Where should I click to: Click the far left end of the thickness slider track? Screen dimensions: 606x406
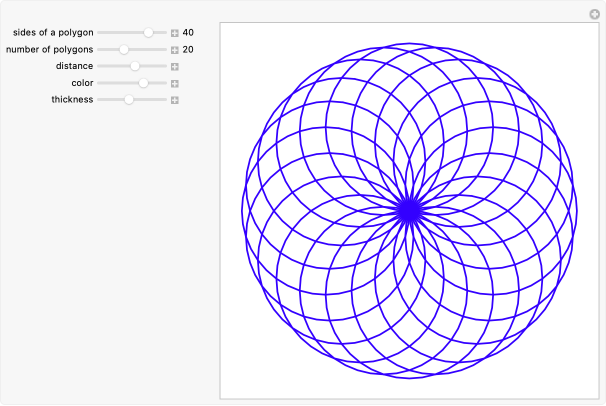[x=99, y=99]
